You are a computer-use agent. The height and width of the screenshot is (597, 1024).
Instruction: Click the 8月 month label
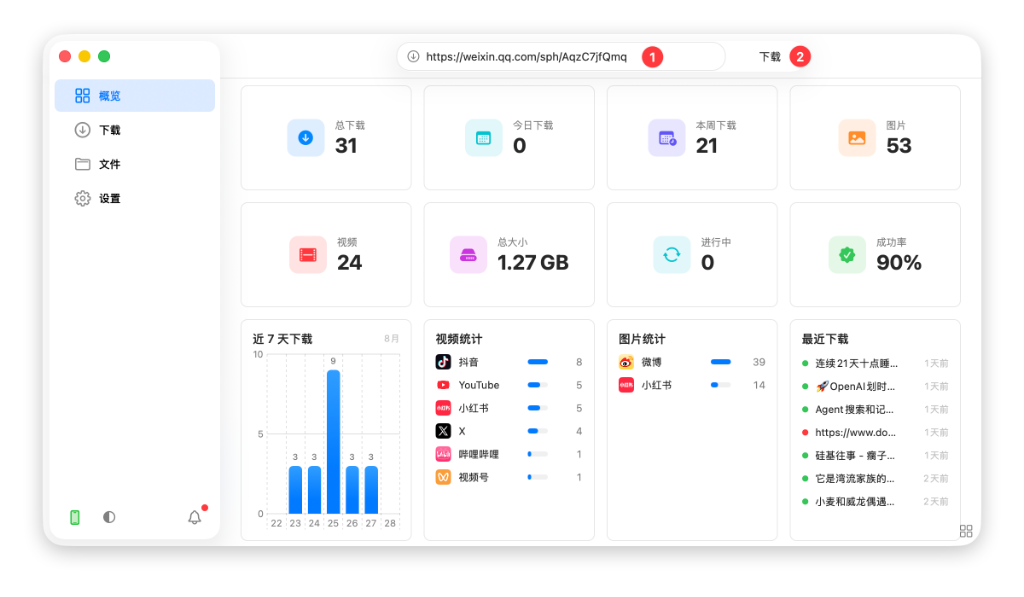click(x=391, y=338)
